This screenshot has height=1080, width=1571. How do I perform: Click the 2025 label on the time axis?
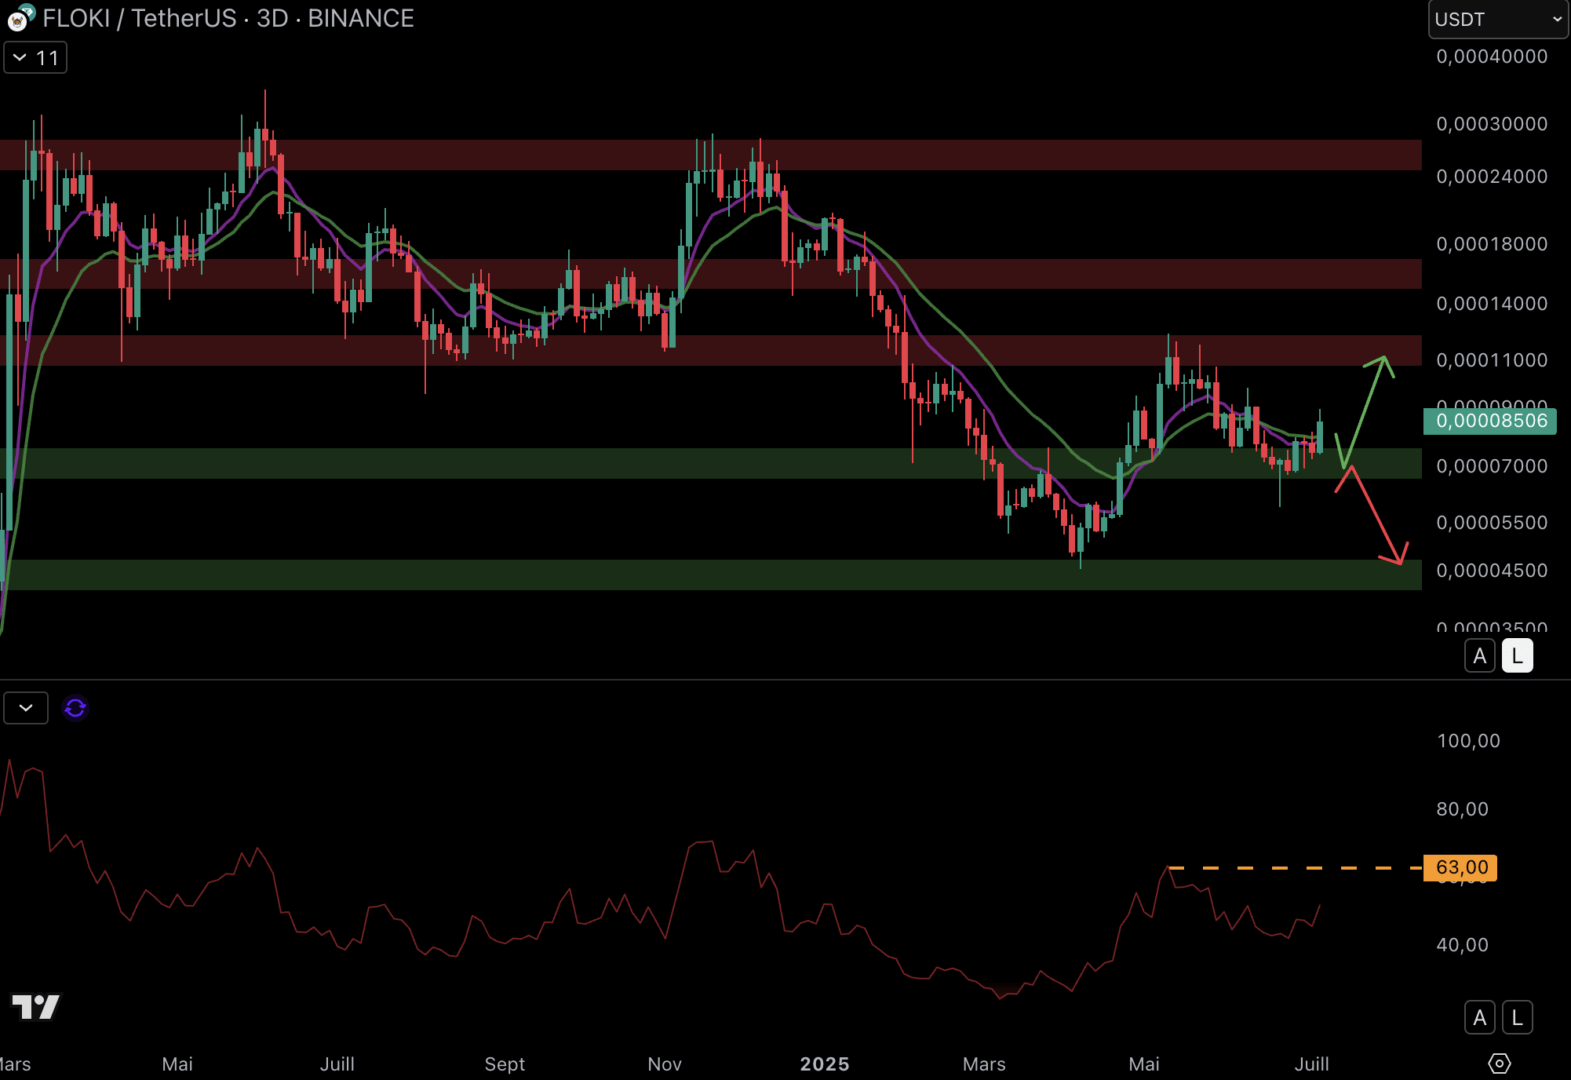(x=824, y=1064)
